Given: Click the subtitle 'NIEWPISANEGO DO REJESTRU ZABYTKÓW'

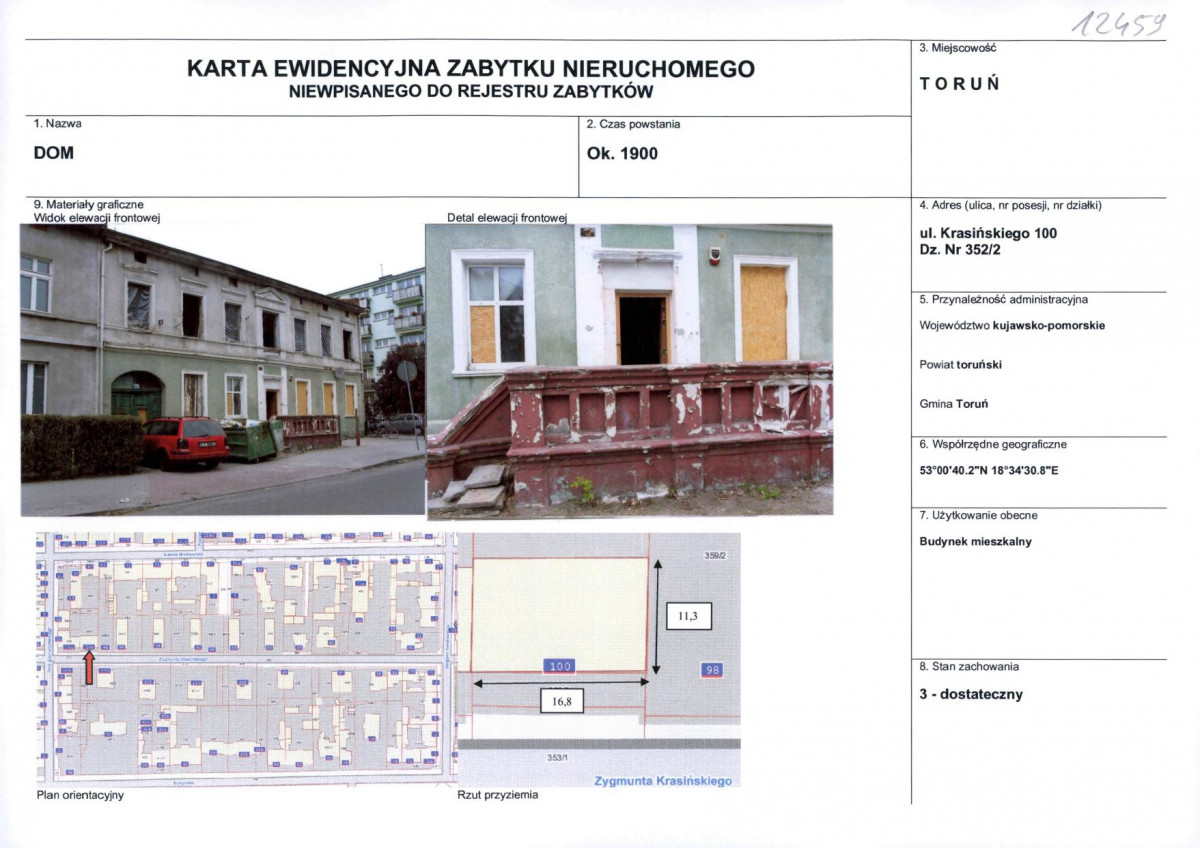Looking at the screenshot, I should click(x=470, y=92).
